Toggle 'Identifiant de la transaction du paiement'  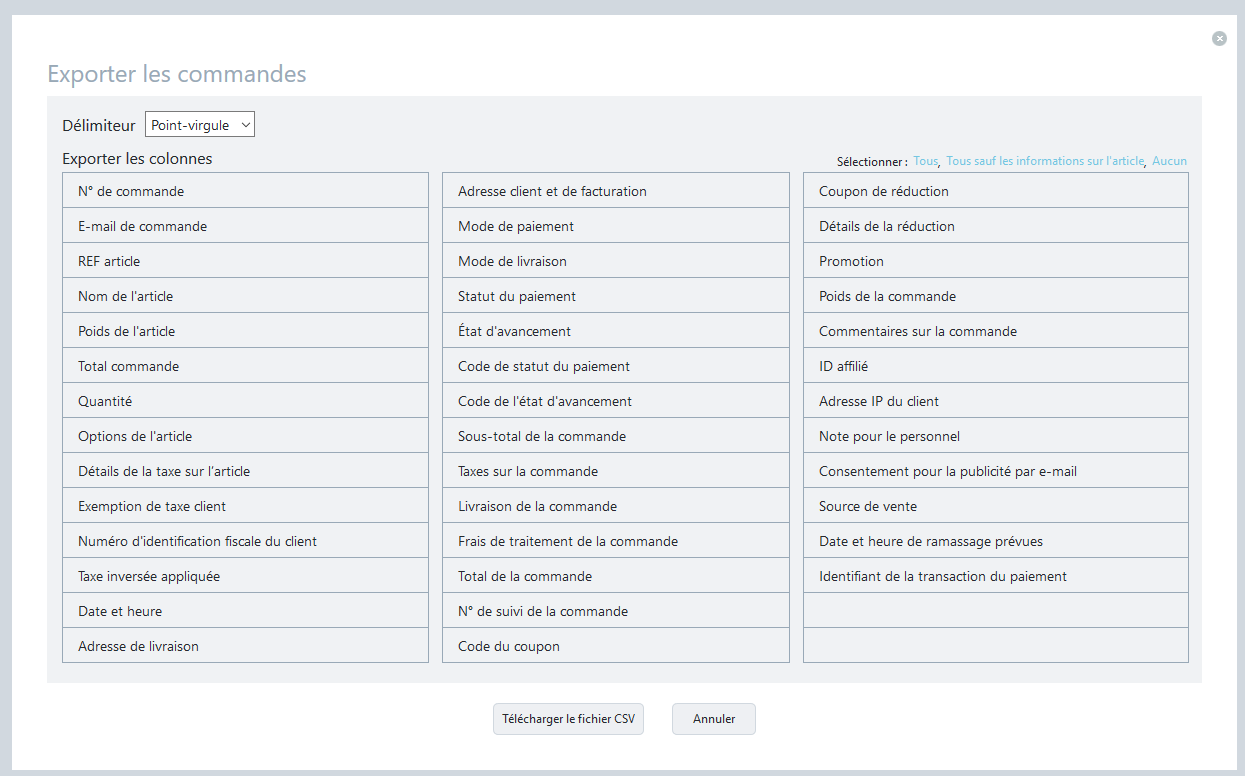(995, 576)
